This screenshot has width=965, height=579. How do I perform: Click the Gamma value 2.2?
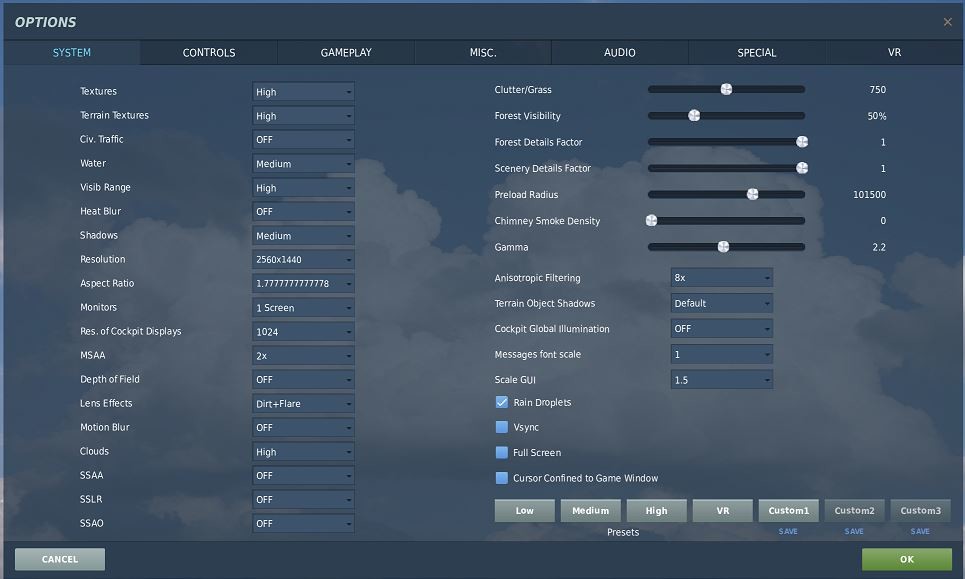coord(879,247)
